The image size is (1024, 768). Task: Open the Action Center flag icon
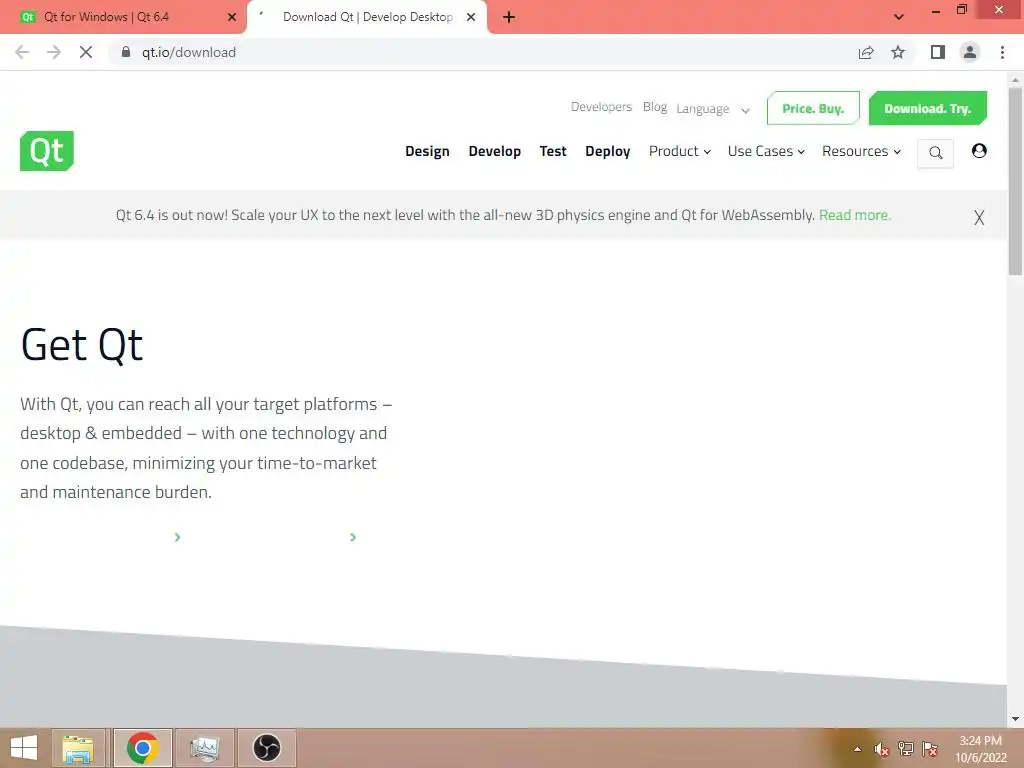point(929,749)
